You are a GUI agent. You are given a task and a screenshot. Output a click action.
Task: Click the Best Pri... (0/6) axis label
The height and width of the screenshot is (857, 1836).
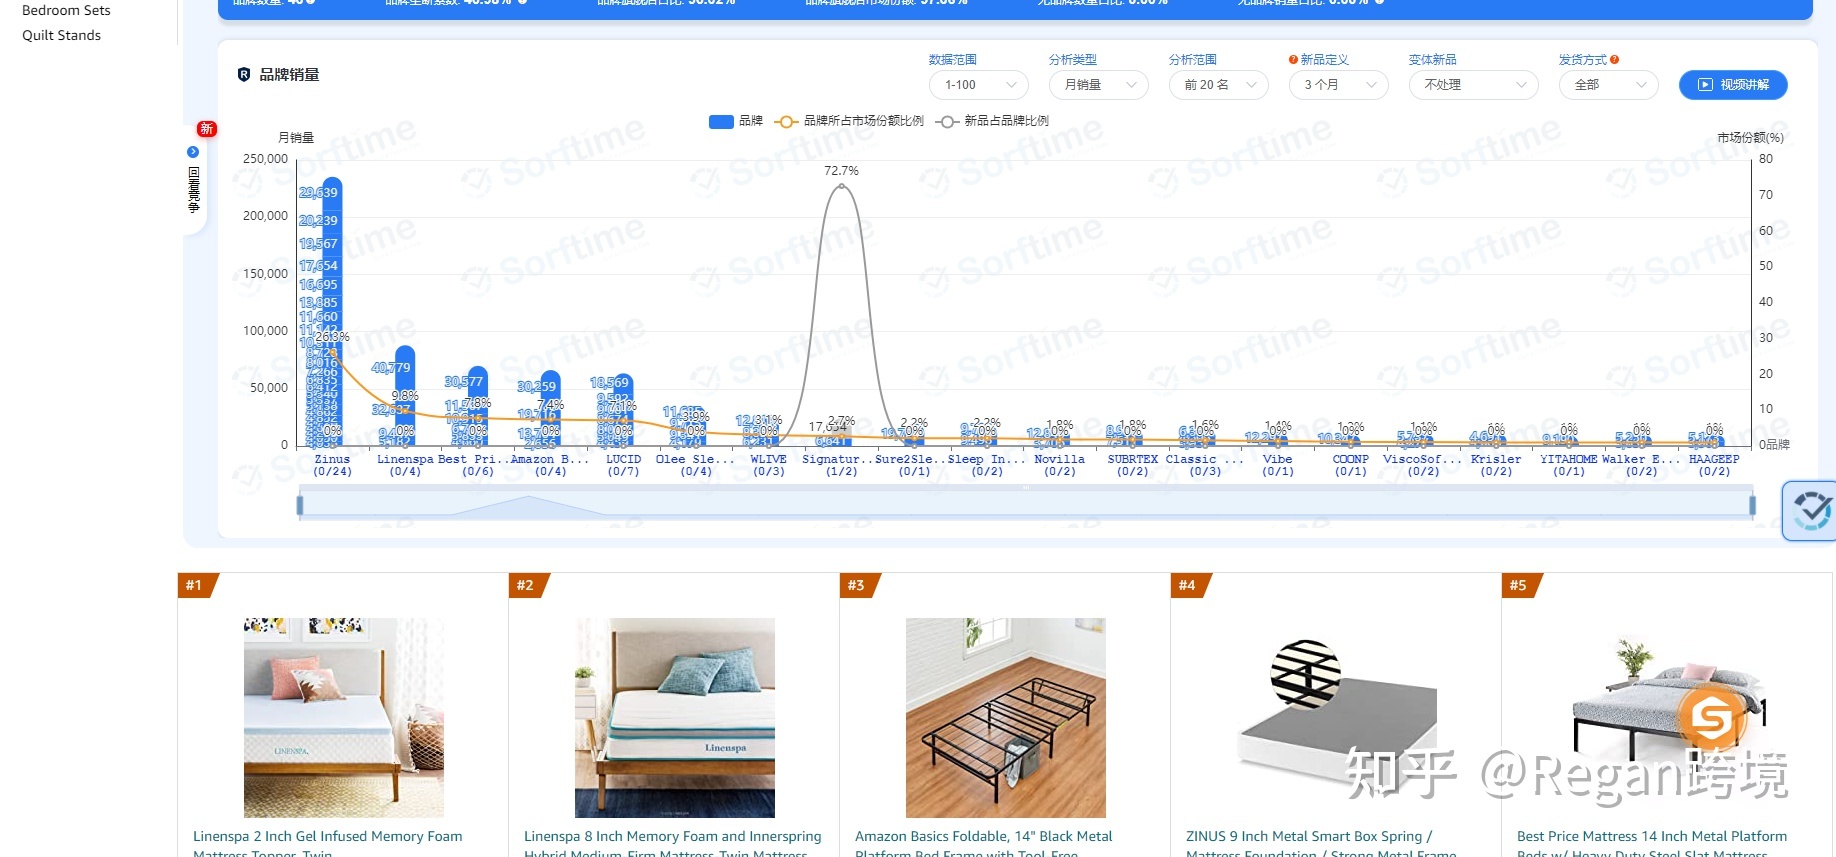[478, 465]
